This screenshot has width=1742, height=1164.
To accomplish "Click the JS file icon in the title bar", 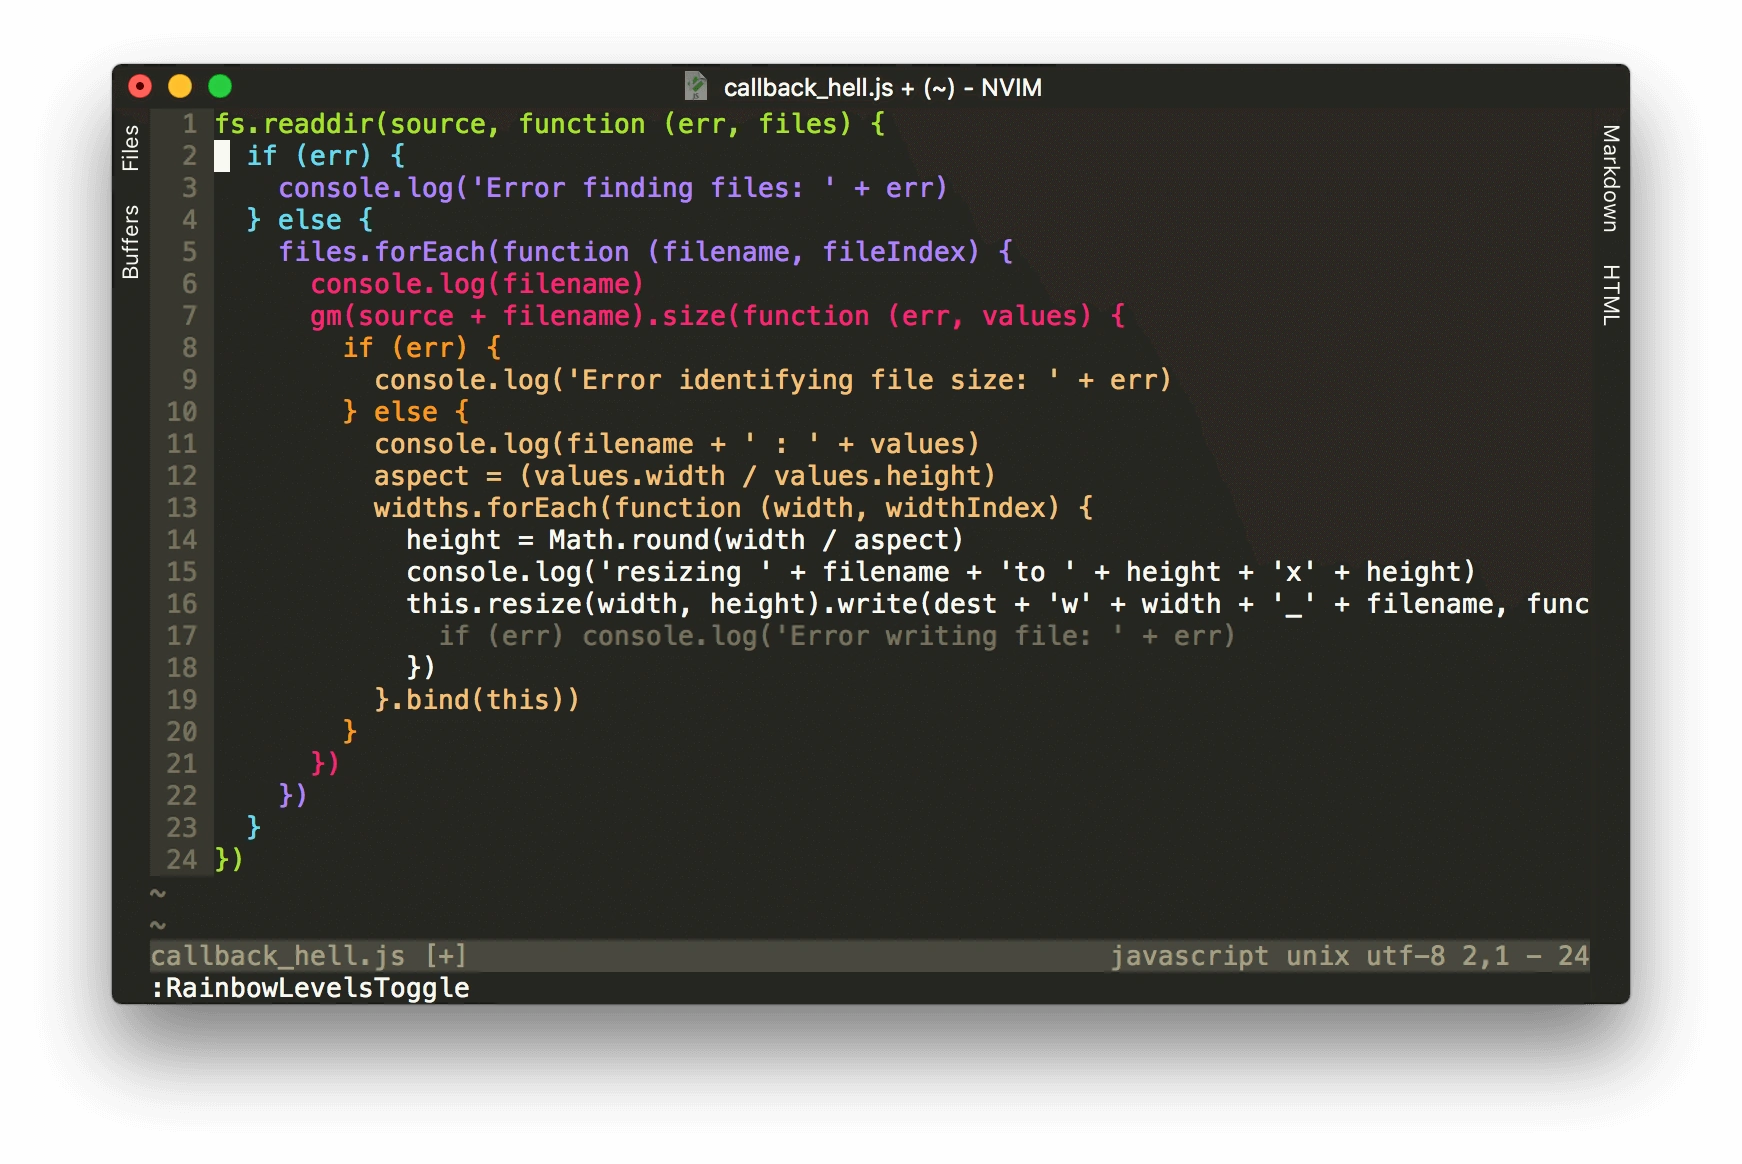I will 696,87.
